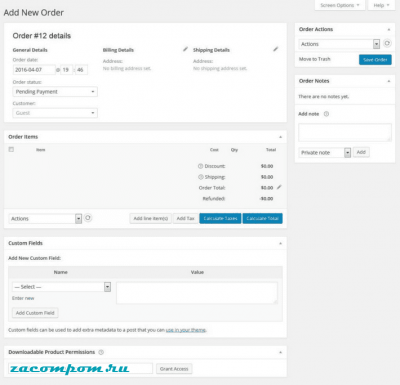Edit shipping details with pencil icon
This screenshot has height=385, width=400.
275,49
